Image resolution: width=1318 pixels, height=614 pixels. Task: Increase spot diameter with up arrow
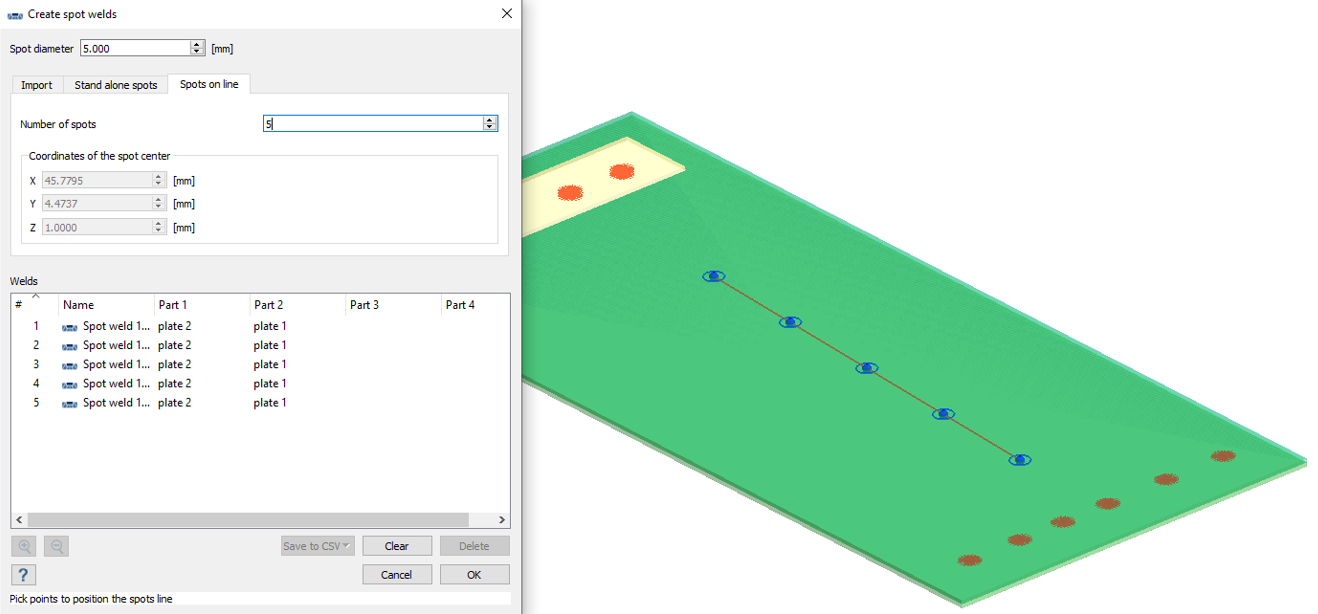coord(197,44)
